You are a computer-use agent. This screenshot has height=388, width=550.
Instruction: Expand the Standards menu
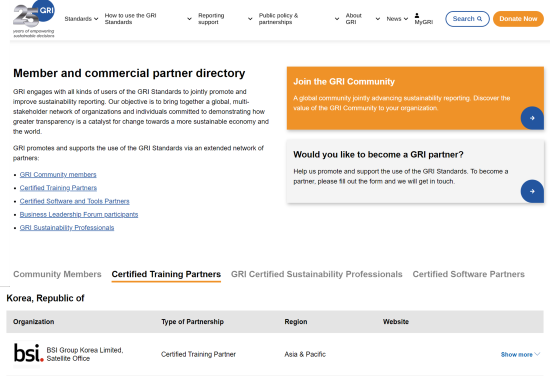pyautogui.click(x=81, y=19)
